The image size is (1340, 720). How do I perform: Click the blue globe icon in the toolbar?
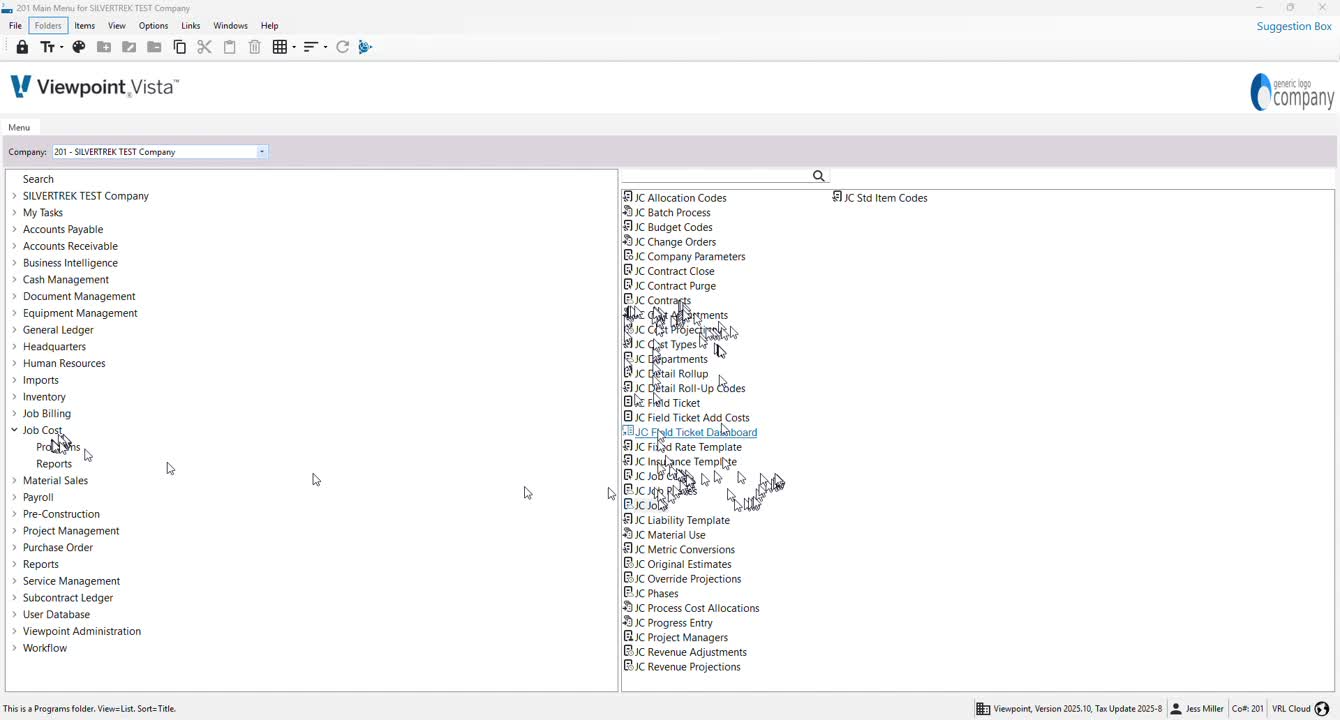point(366,47)
